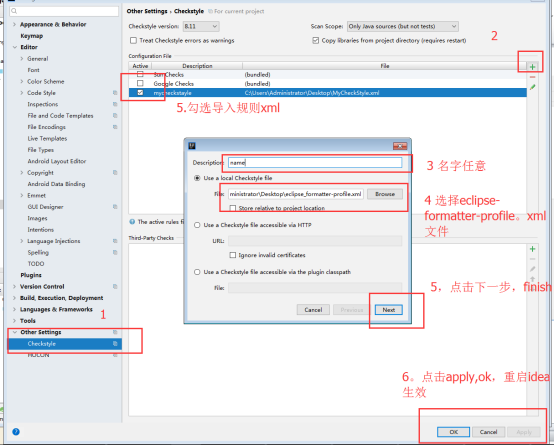Screen dimensions: 554x445
Task: Add a third-party check with plus icon
Action: pyautogui.click(x=532, y=249)
